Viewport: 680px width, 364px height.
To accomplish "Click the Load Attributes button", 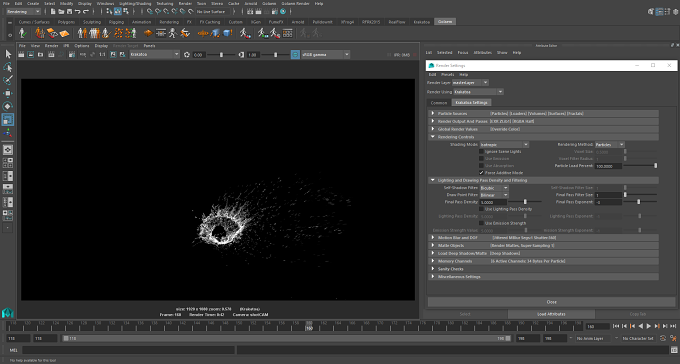I will click(551, 314).
